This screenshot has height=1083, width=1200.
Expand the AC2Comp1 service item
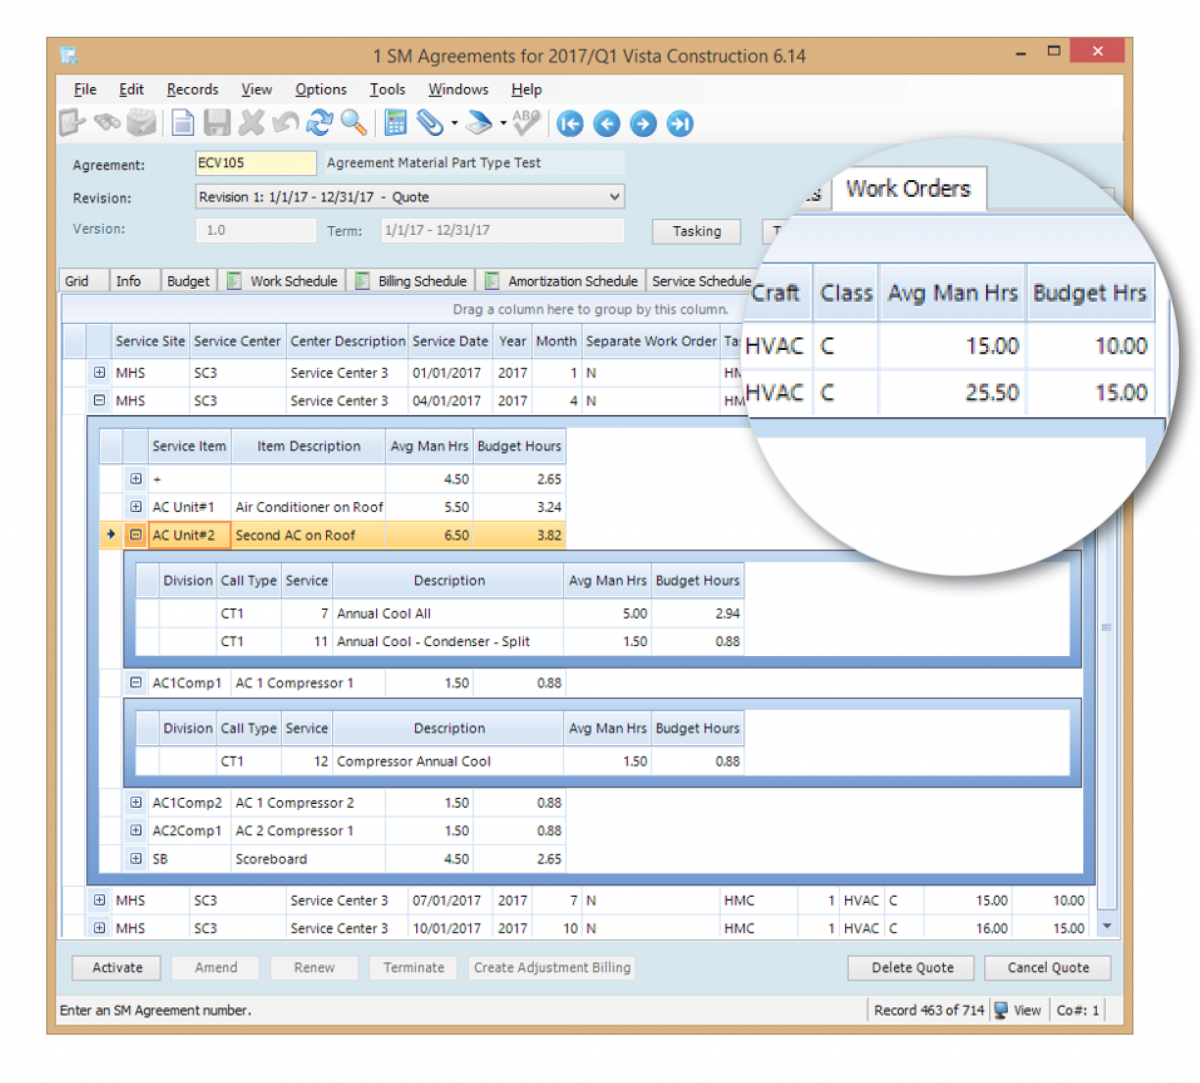click(x=136, y=830)
